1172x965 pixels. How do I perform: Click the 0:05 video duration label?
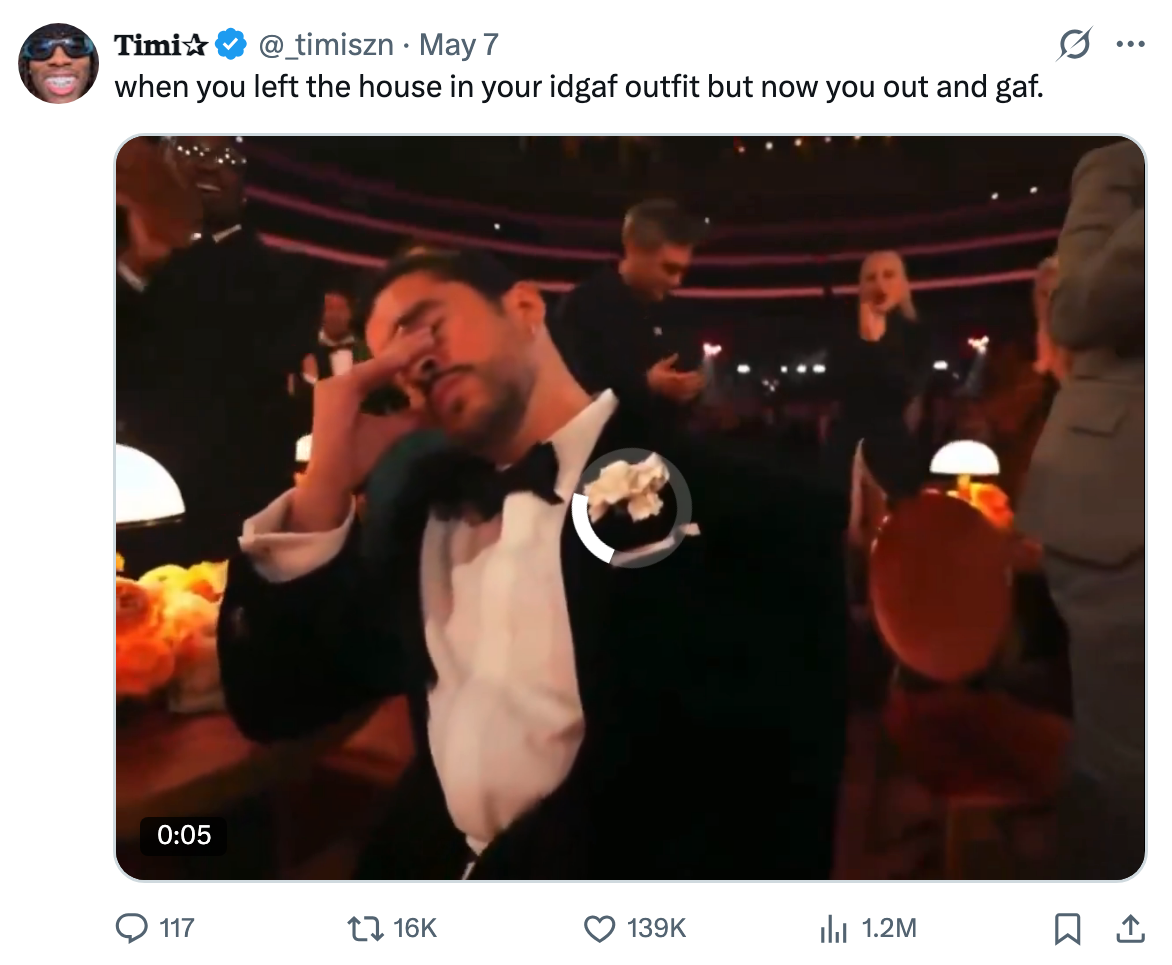pyautogui.click(x=184, y=835)
